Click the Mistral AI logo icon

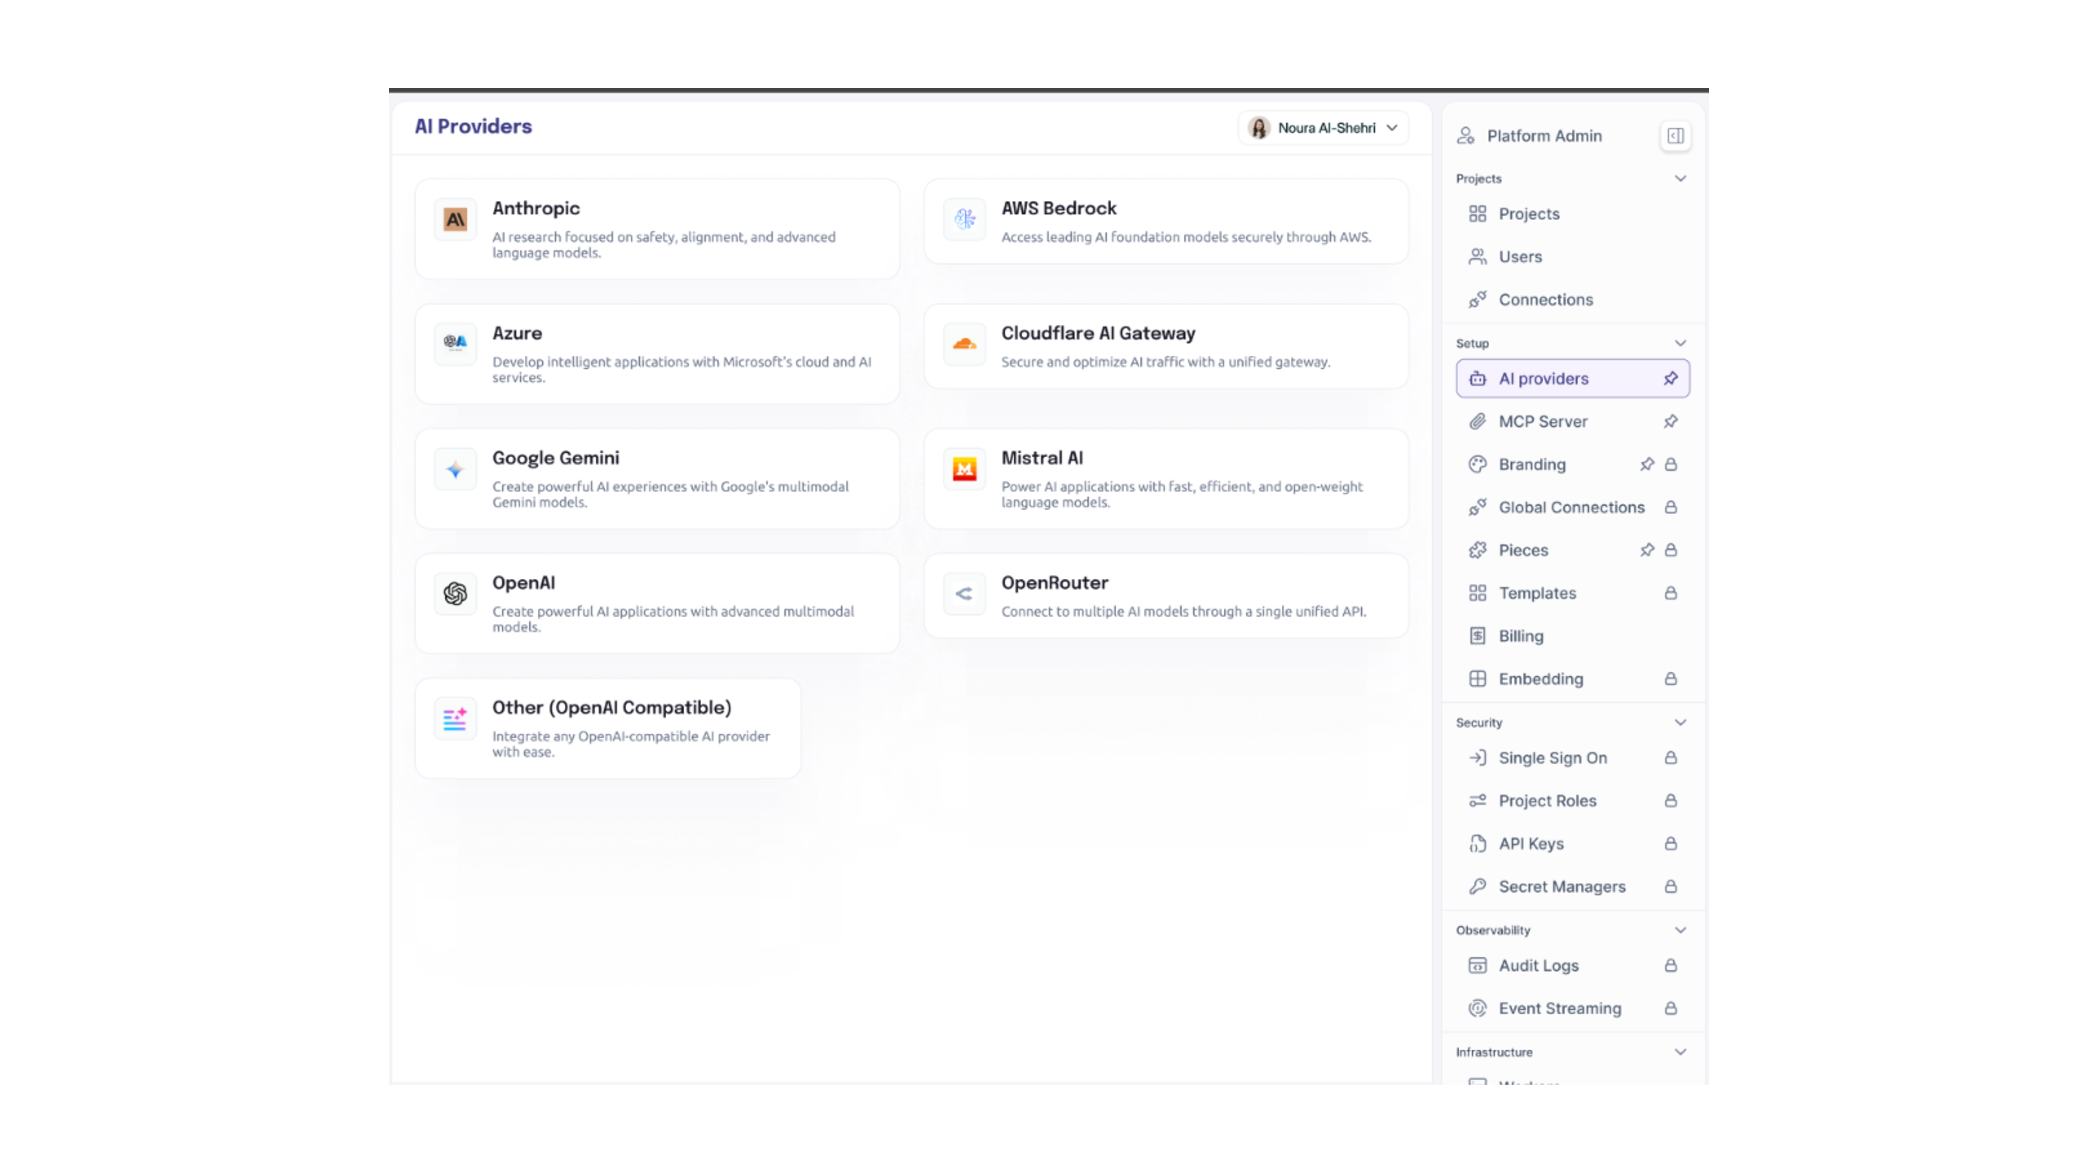[x=964, y=469]
